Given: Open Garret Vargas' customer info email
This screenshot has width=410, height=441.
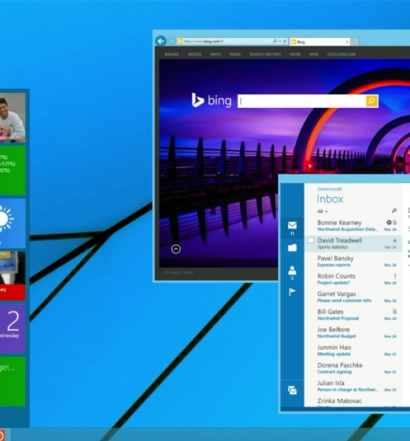Looking at the screenshot, I should point(354,297).
